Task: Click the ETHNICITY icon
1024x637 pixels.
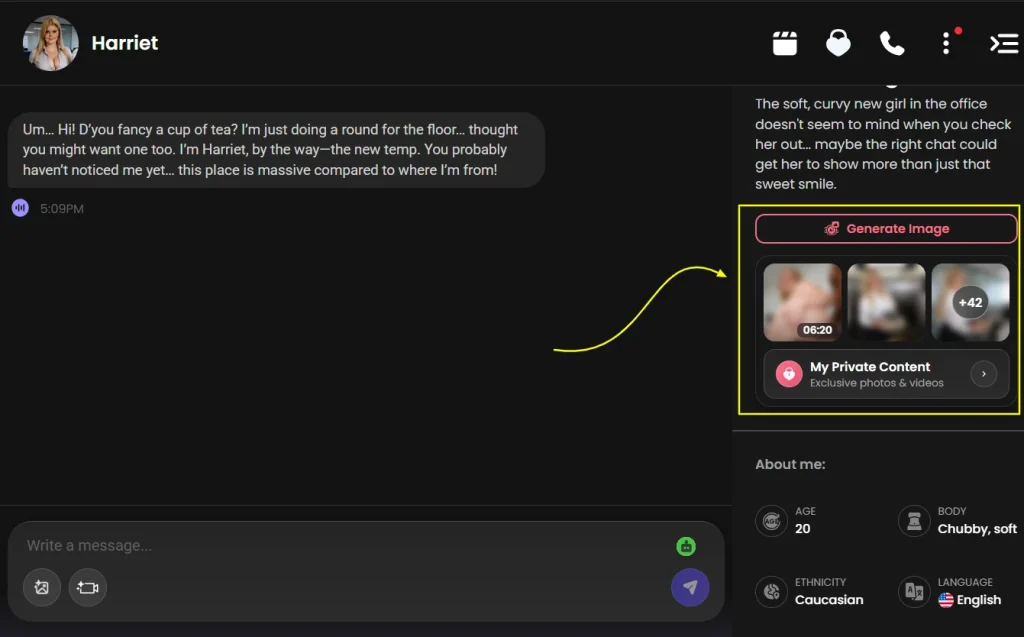Action: (771, 592)
